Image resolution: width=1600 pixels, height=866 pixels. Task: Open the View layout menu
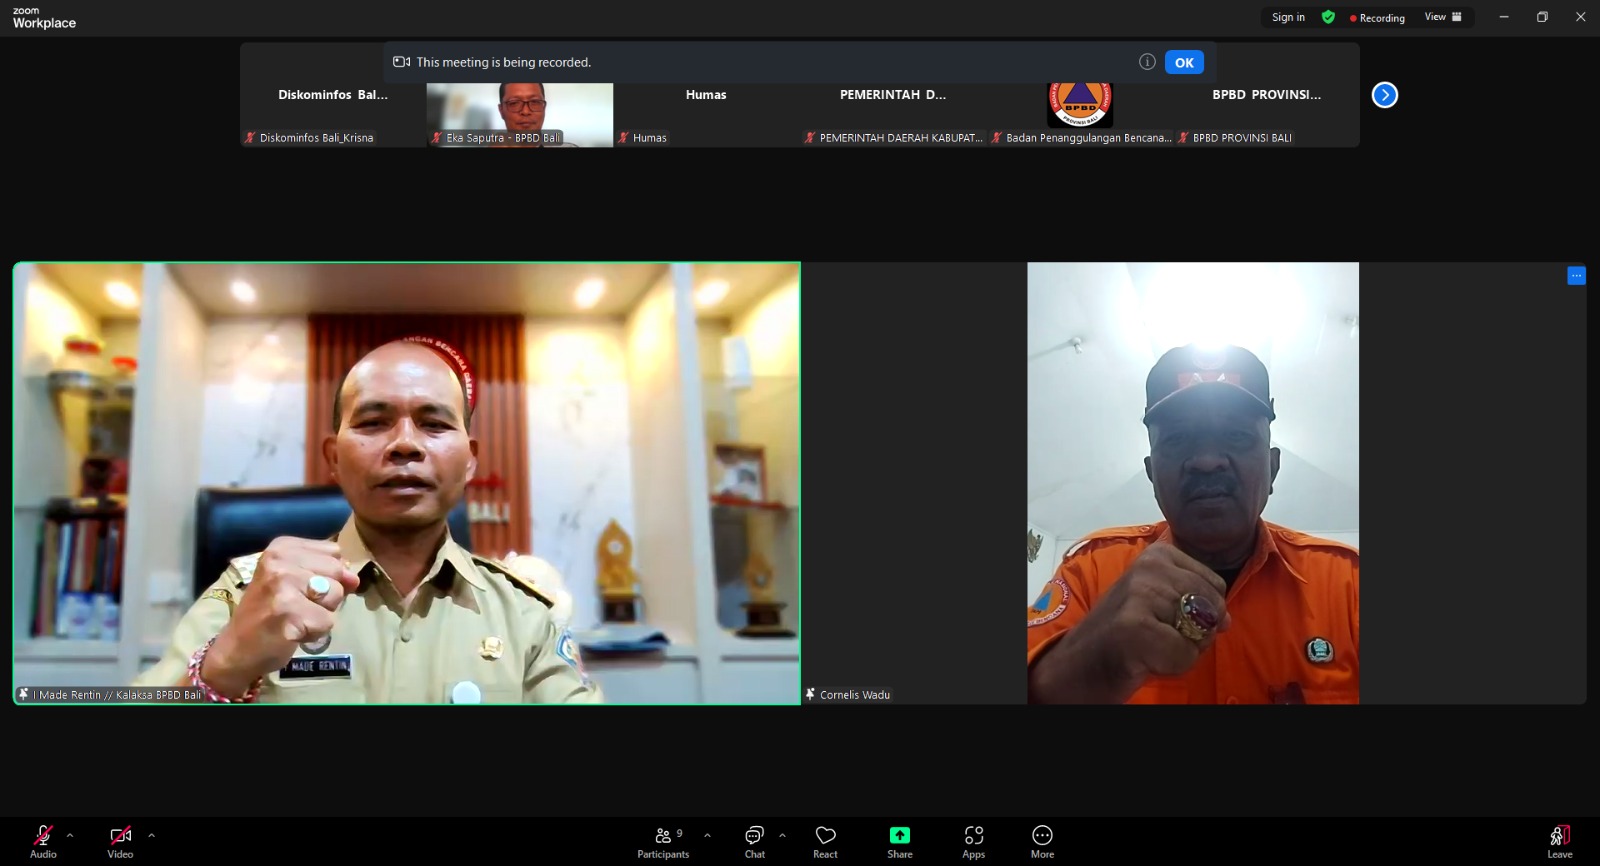pyautogui.click(x=1442, y=17)
